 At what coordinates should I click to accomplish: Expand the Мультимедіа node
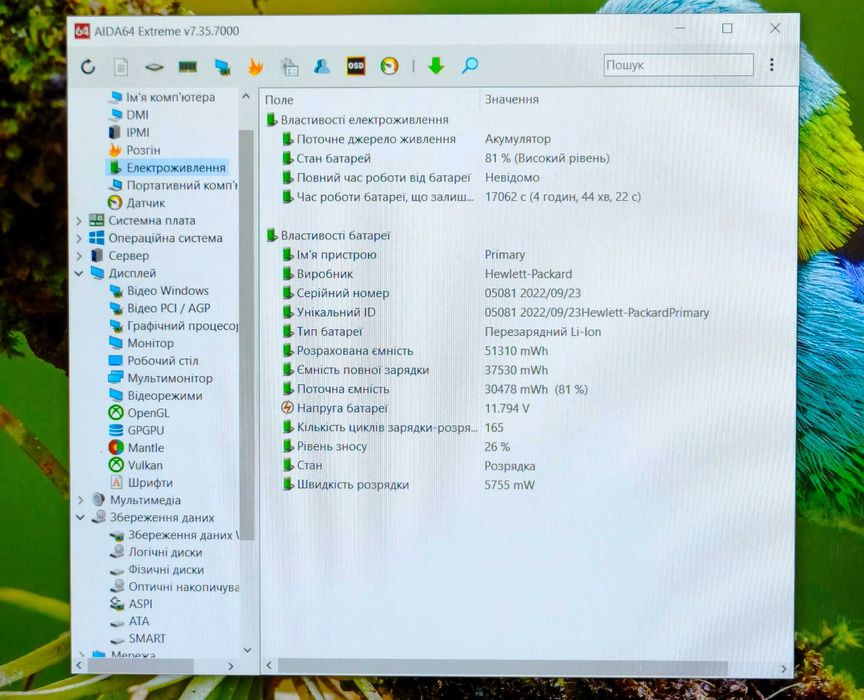click(x=80, y=500)
